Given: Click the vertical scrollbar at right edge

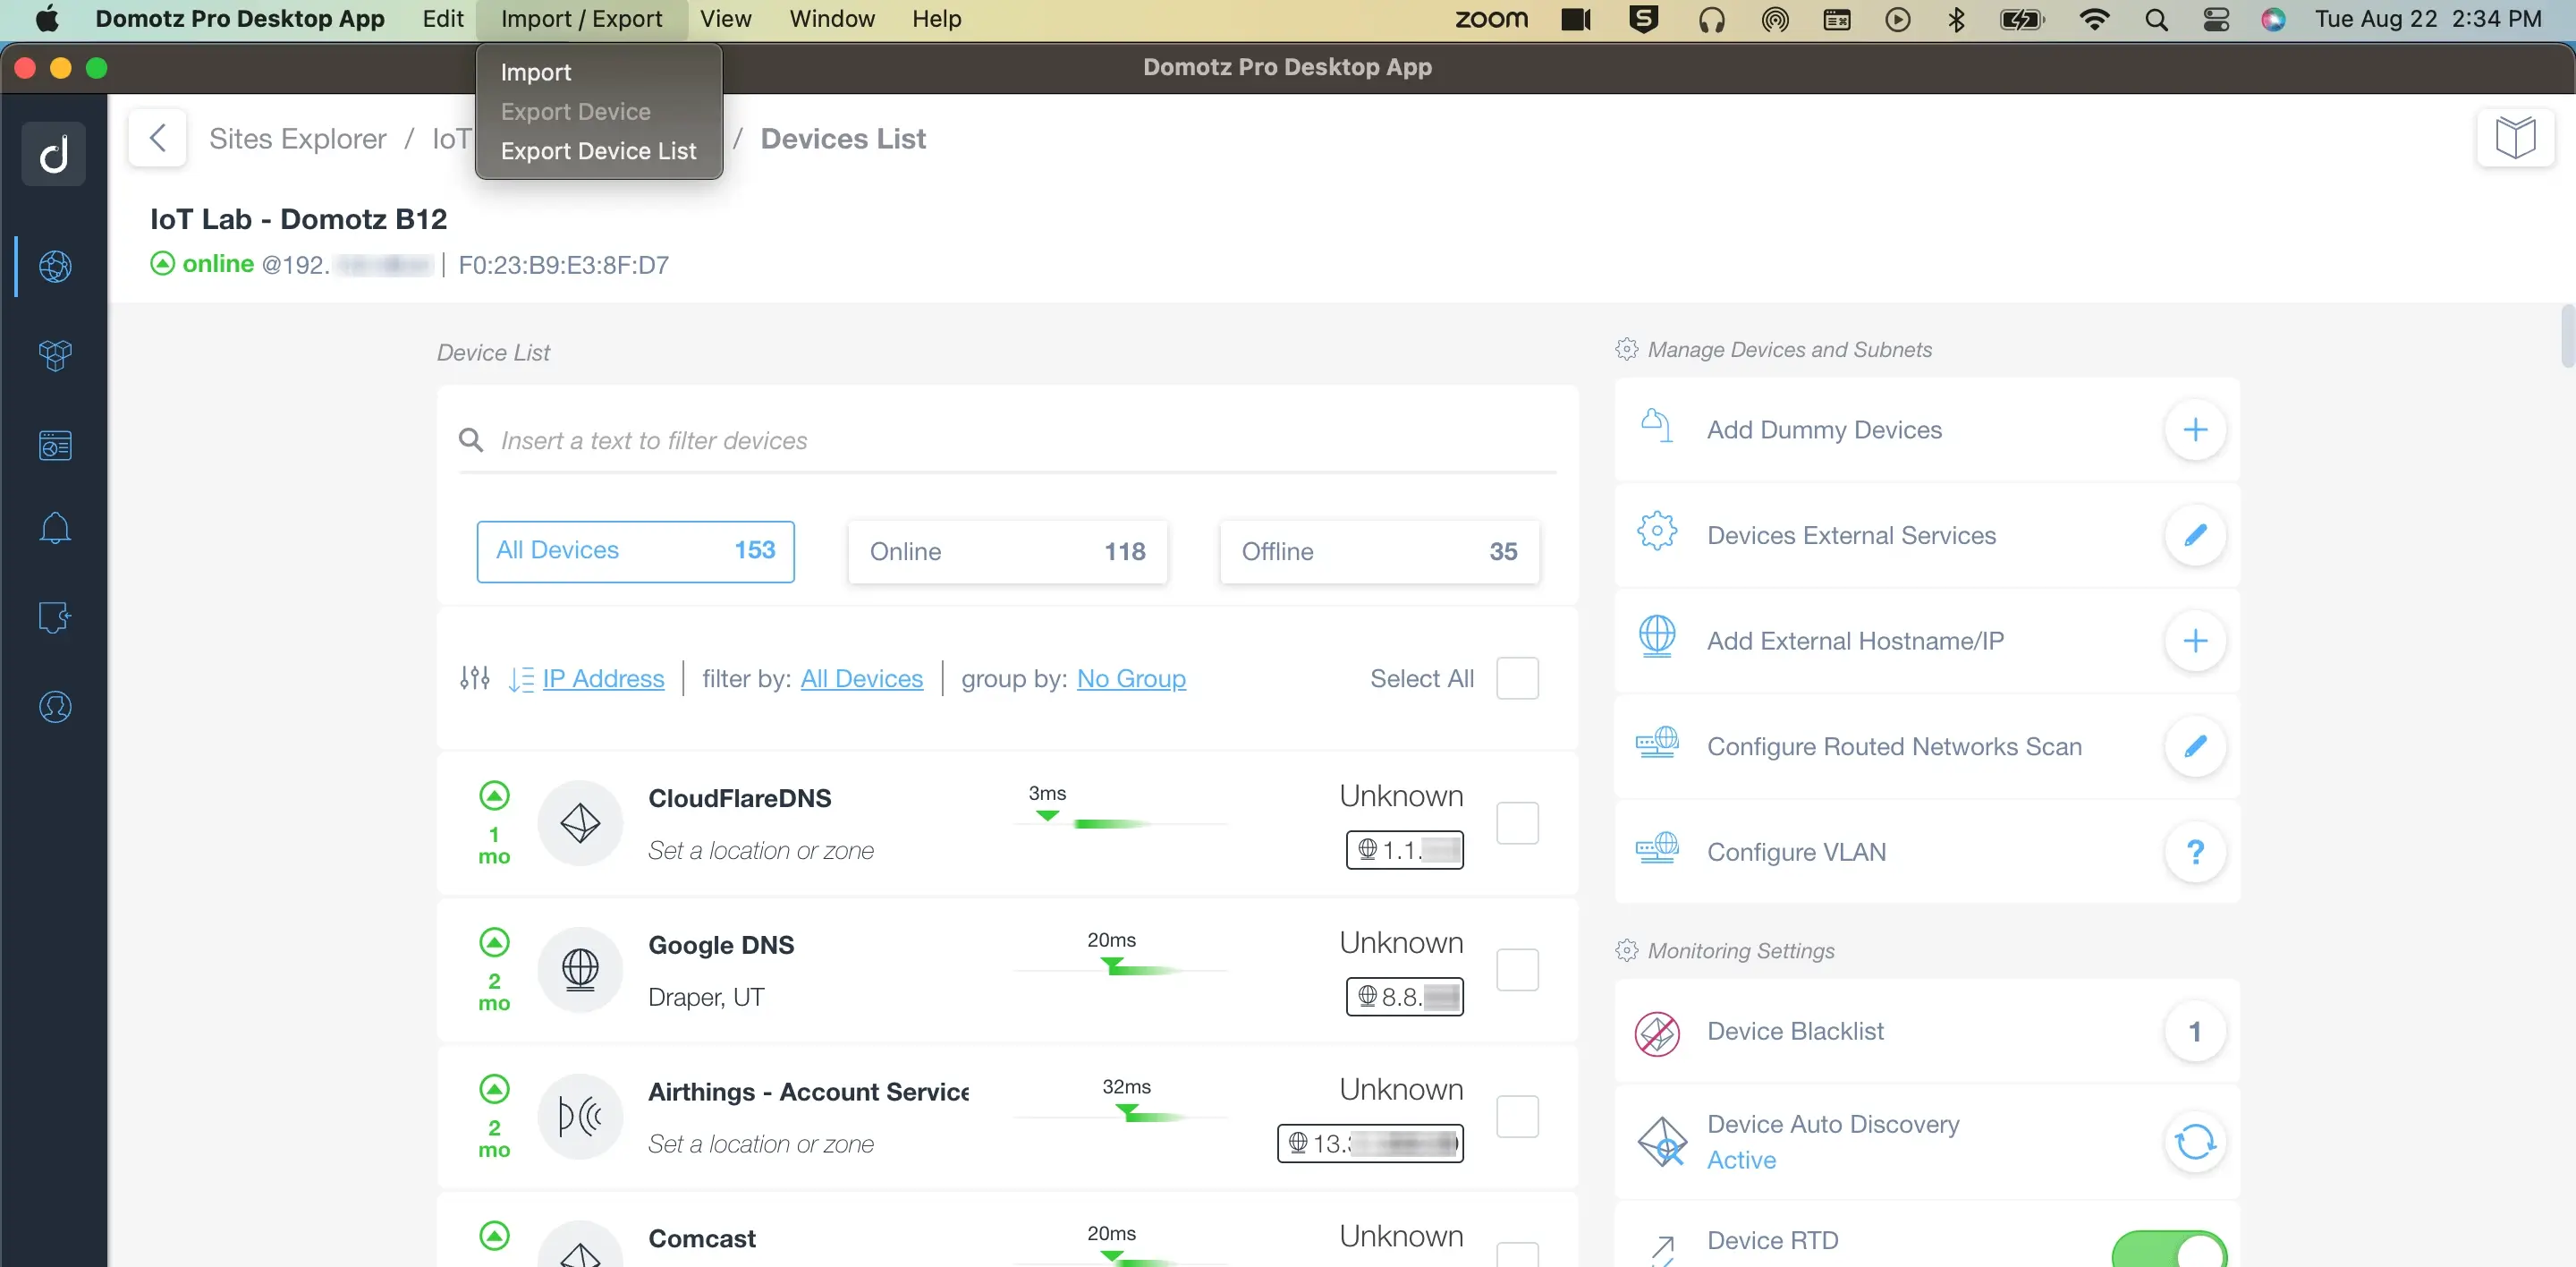Looking at the screenshot, I should point(2566,336).
